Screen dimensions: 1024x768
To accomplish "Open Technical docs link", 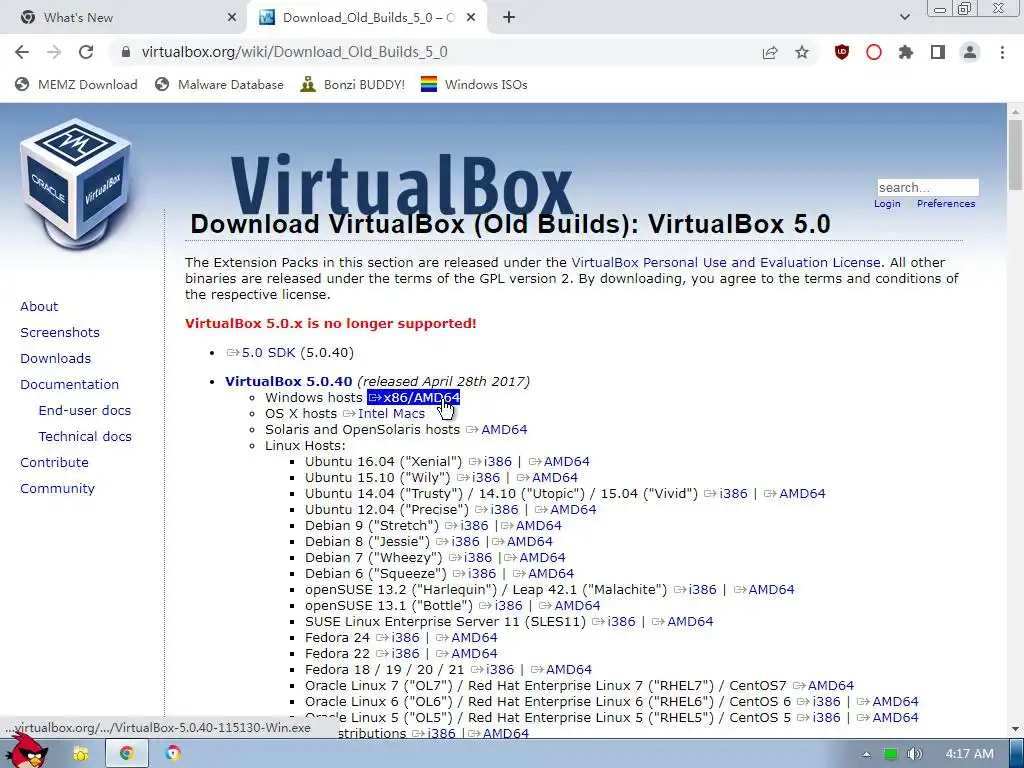I will 85,436.
